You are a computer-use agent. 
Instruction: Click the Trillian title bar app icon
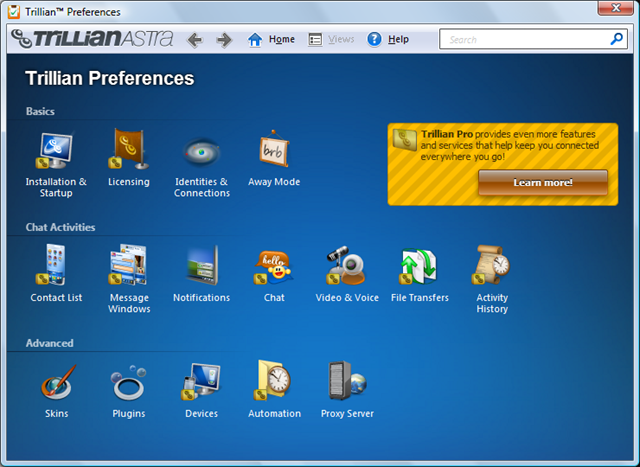tap(13, 11)
